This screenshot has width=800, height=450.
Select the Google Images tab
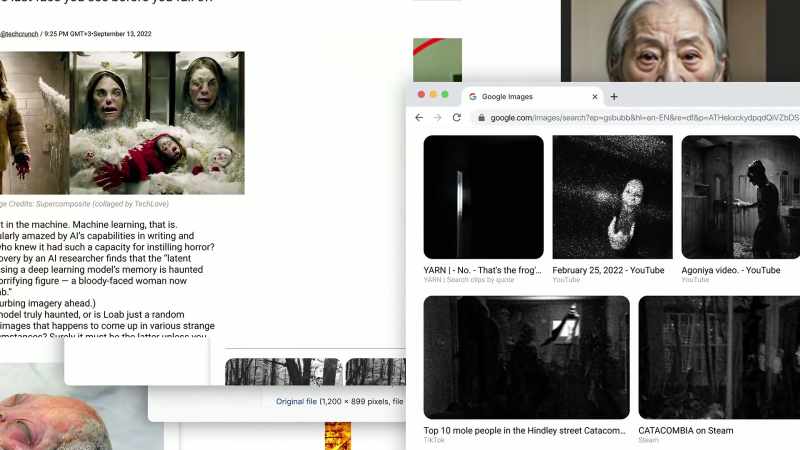pos(532,96)
